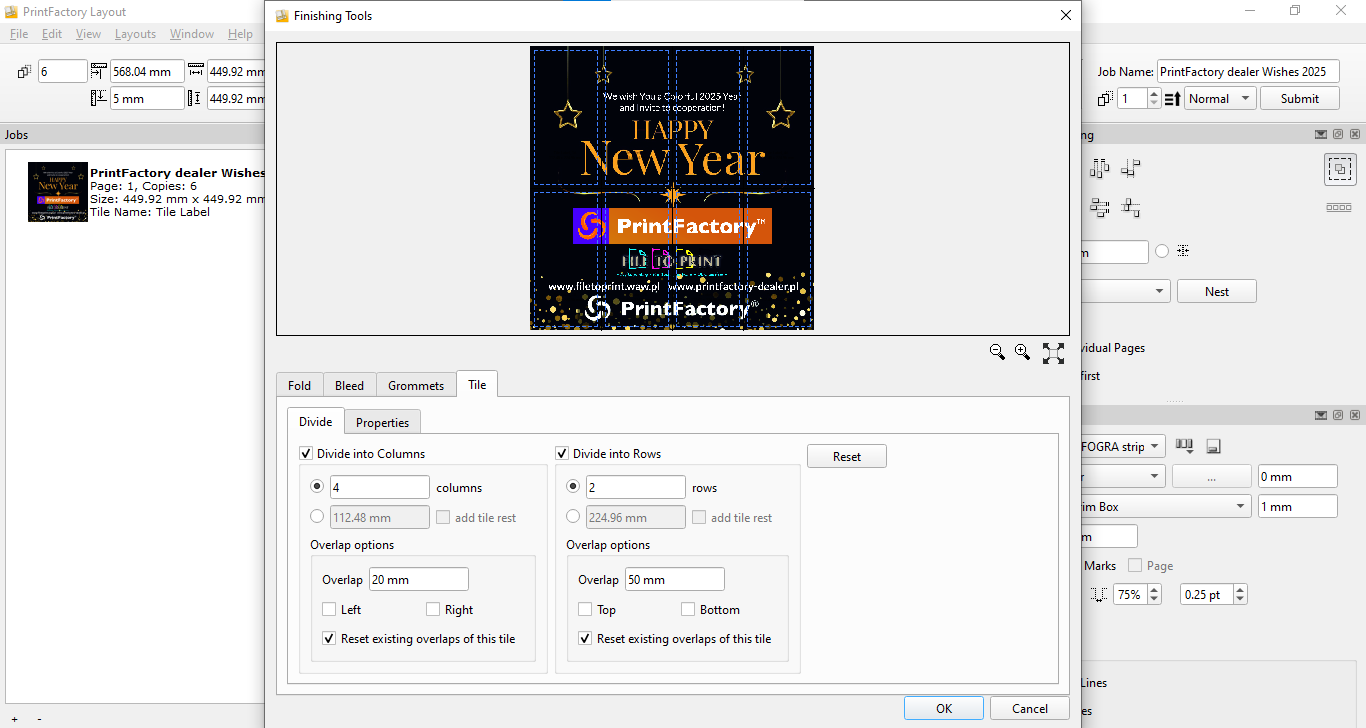
Task: Open the Normal priority dropdown
Action: tap(1220, 99)
